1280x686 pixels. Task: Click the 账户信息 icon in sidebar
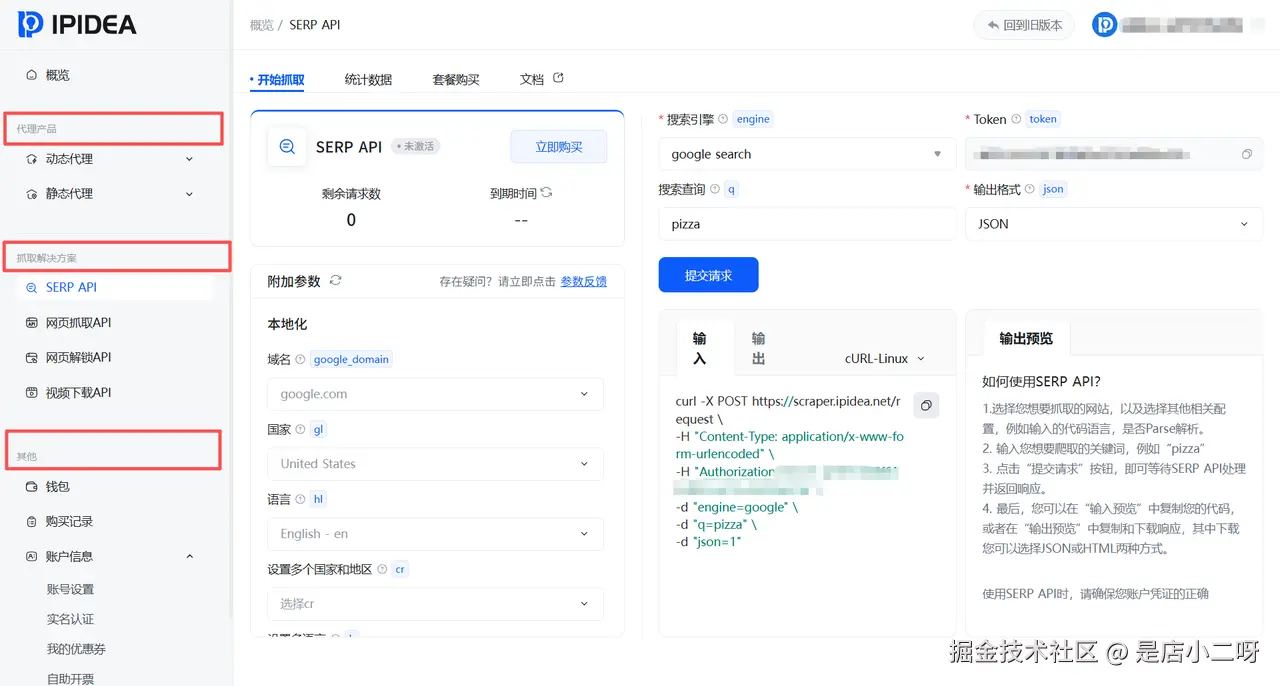click(31, 557)
